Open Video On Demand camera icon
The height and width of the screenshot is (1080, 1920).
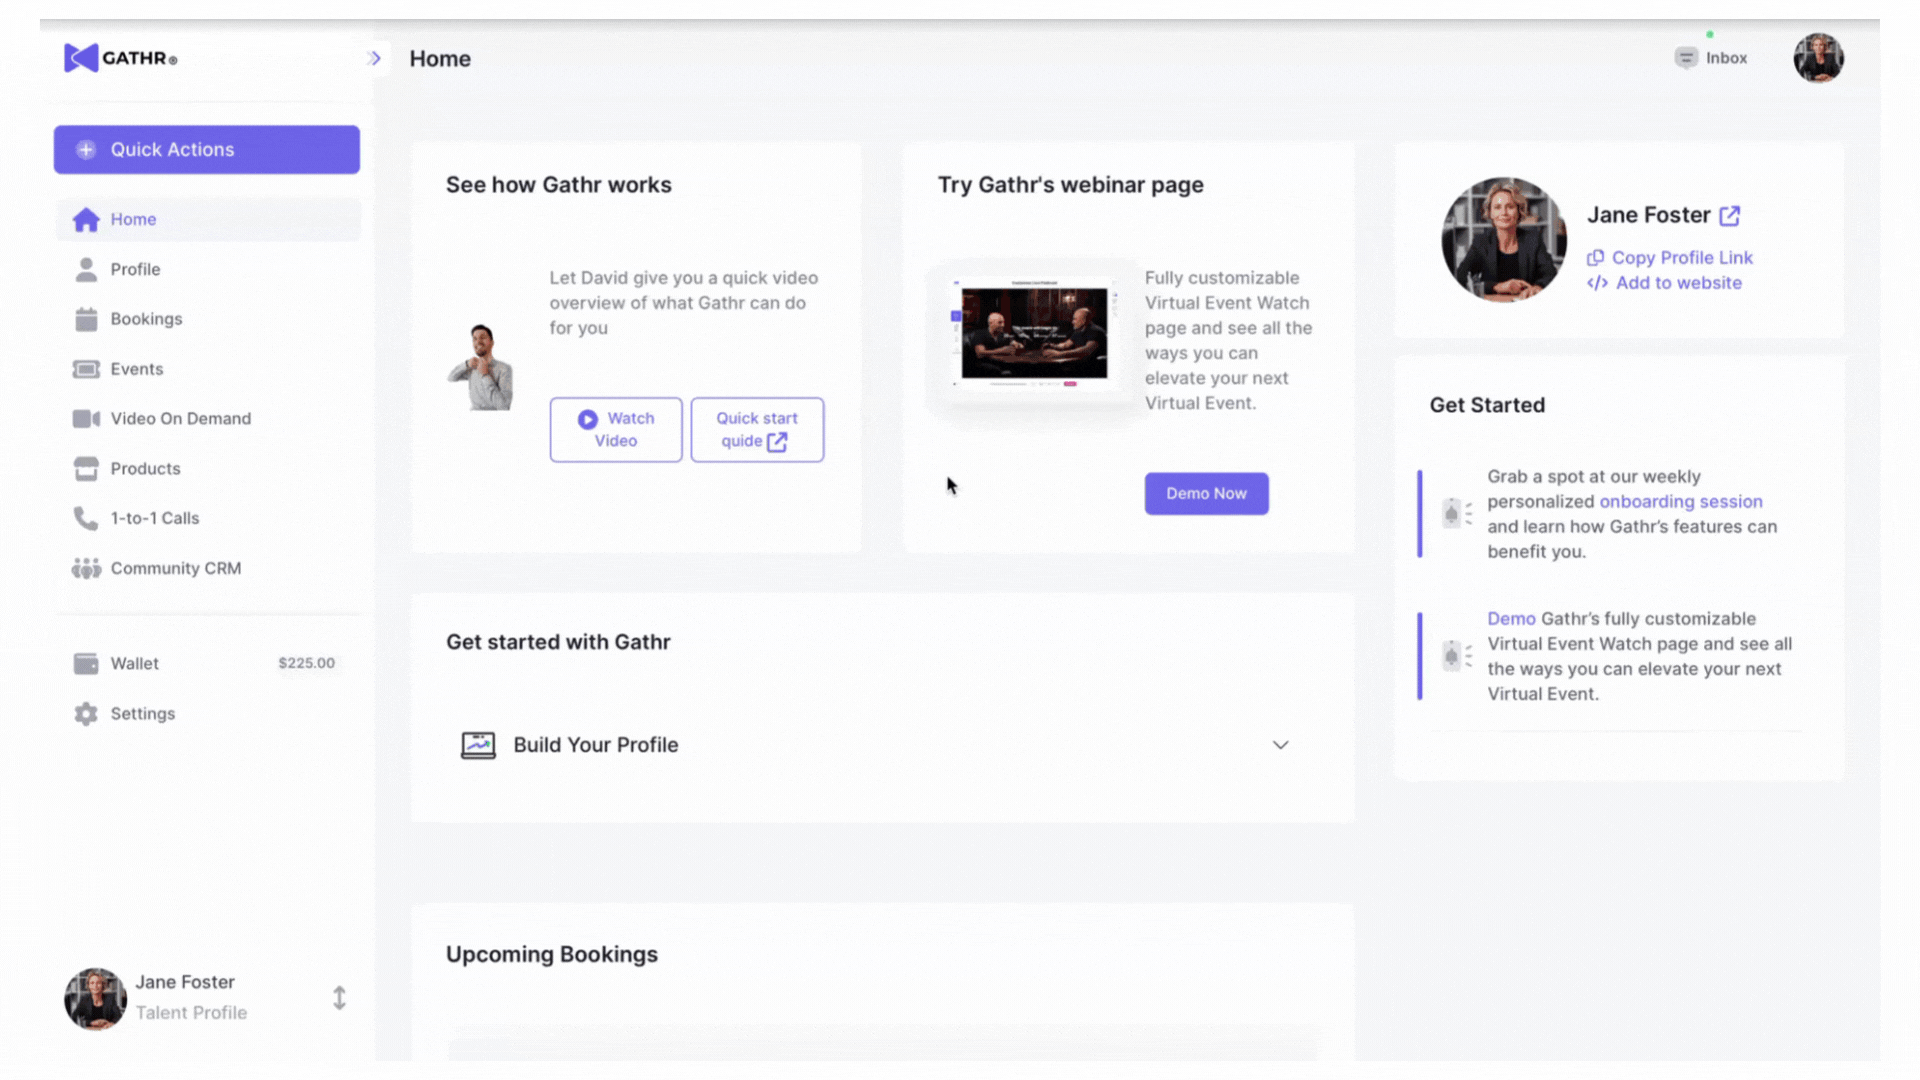coord(86,419)
